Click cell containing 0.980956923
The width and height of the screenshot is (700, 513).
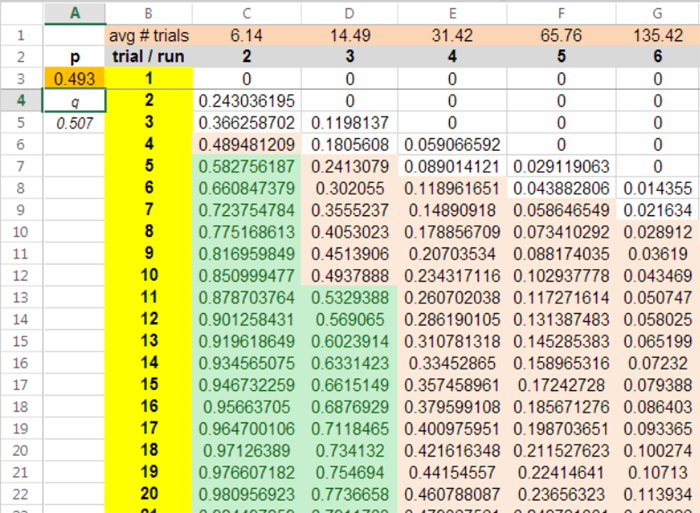(246, 494)
